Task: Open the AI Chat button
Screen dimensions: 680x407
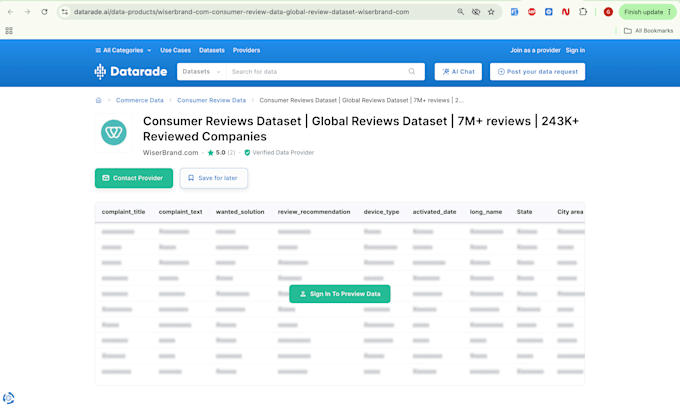Action: pos(458,72)
